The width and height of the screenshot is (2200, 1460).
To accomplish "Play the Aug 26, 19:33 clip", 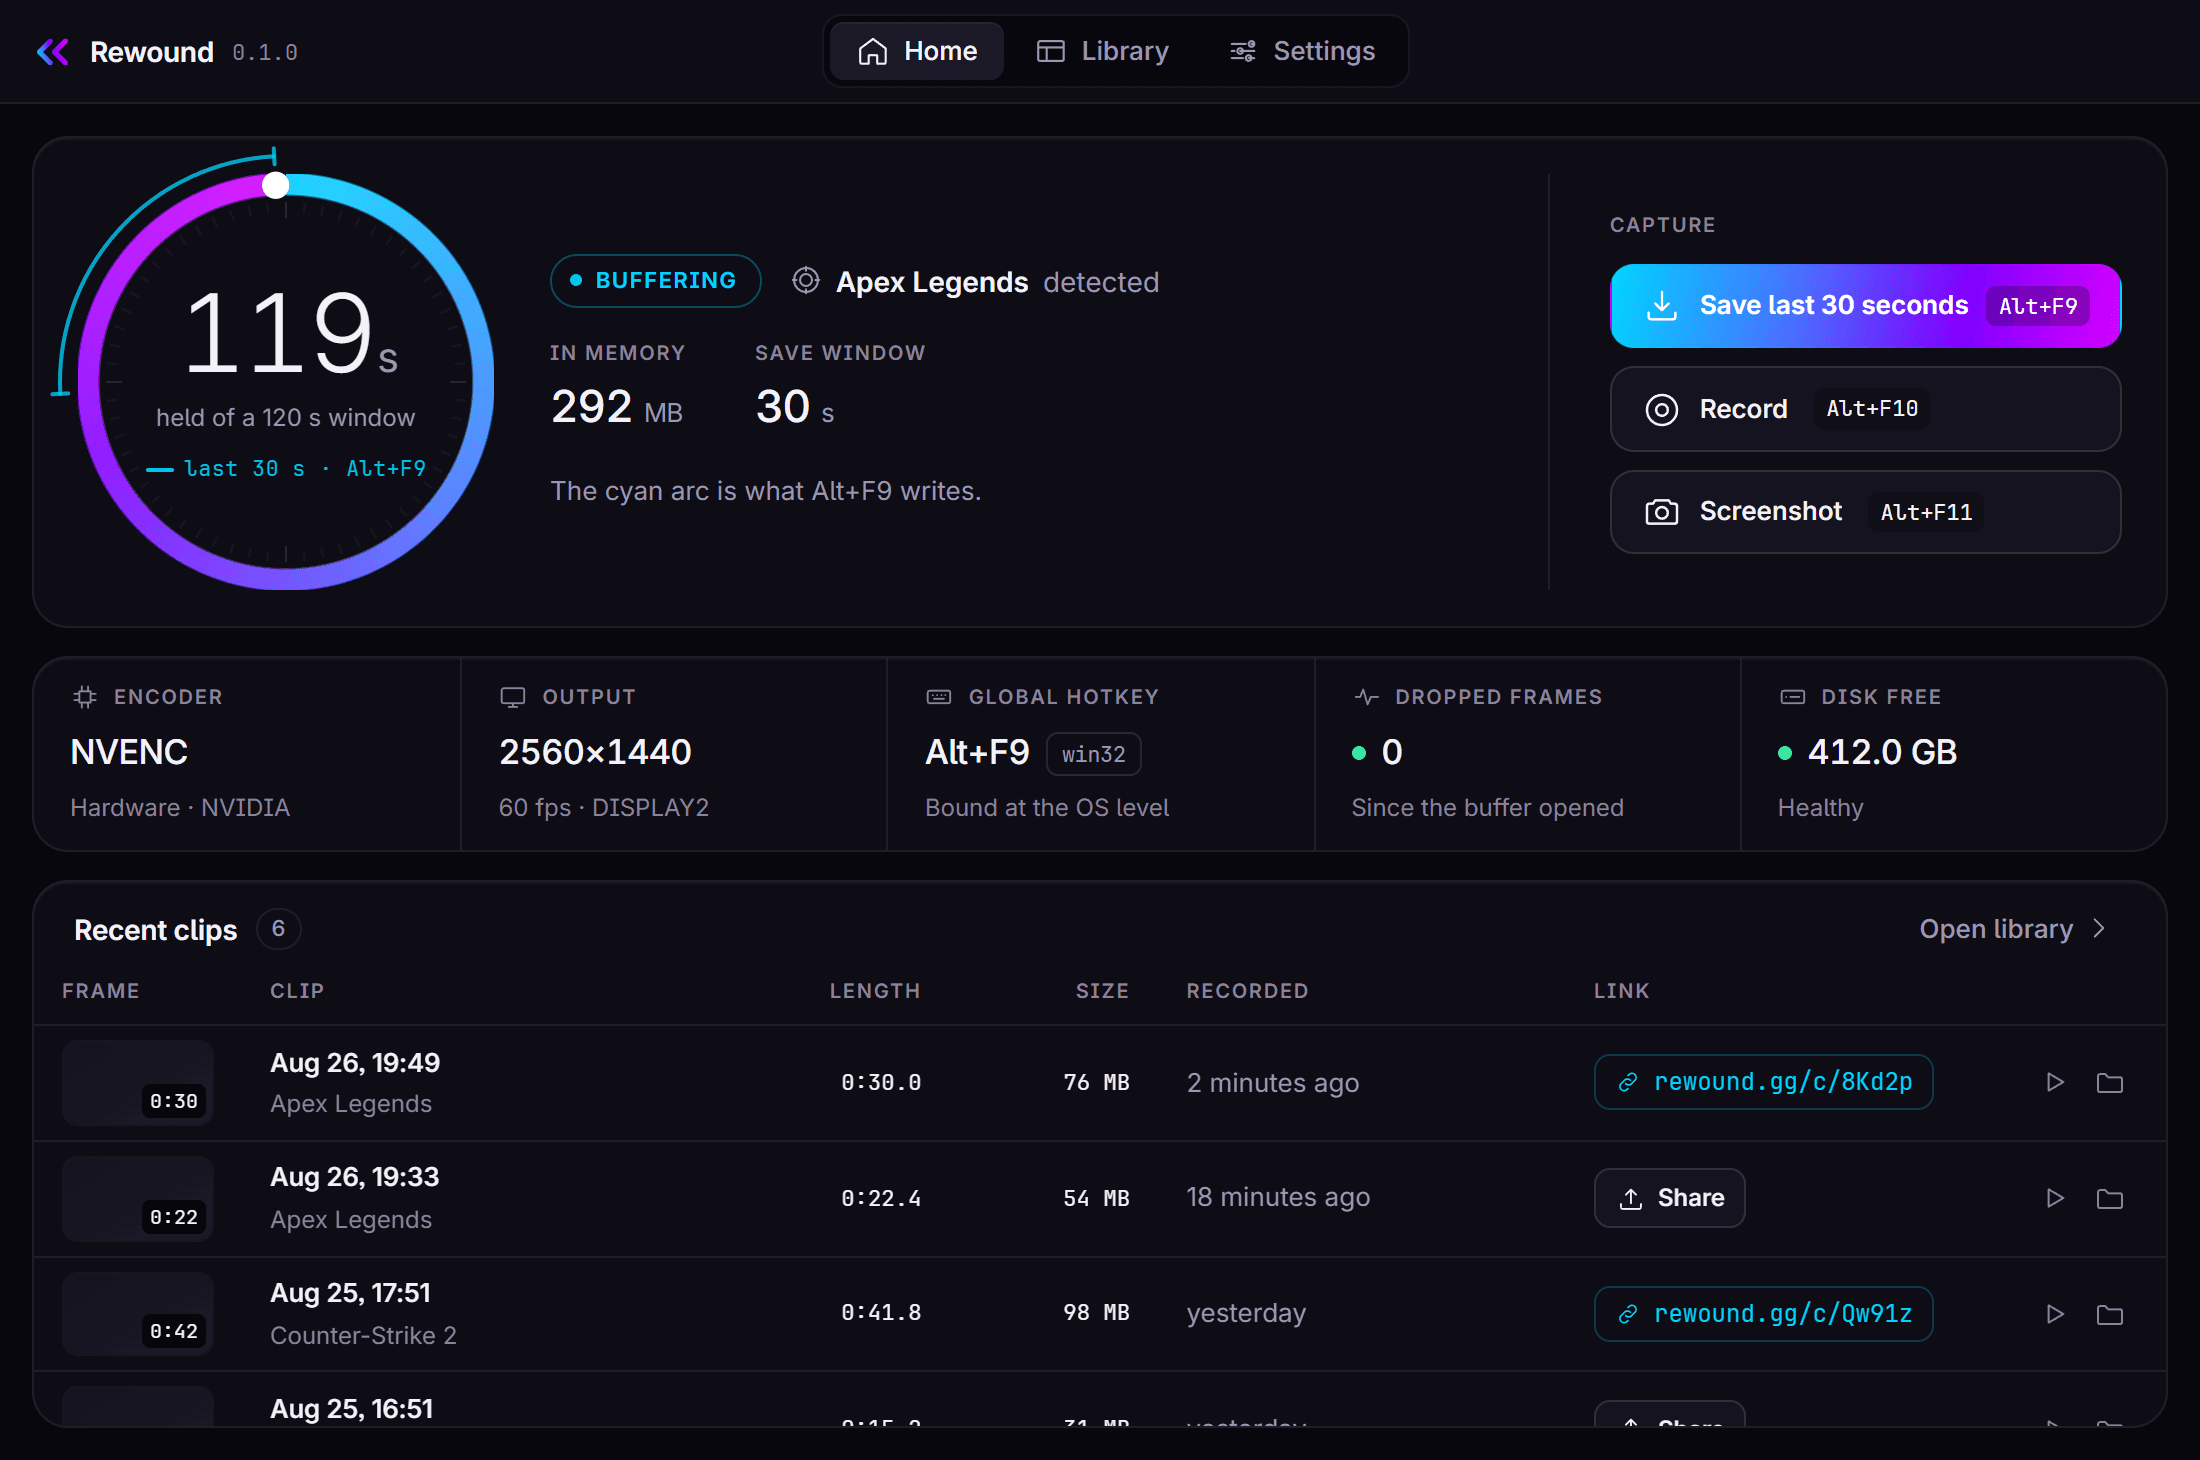I will coord(2055,1198).
